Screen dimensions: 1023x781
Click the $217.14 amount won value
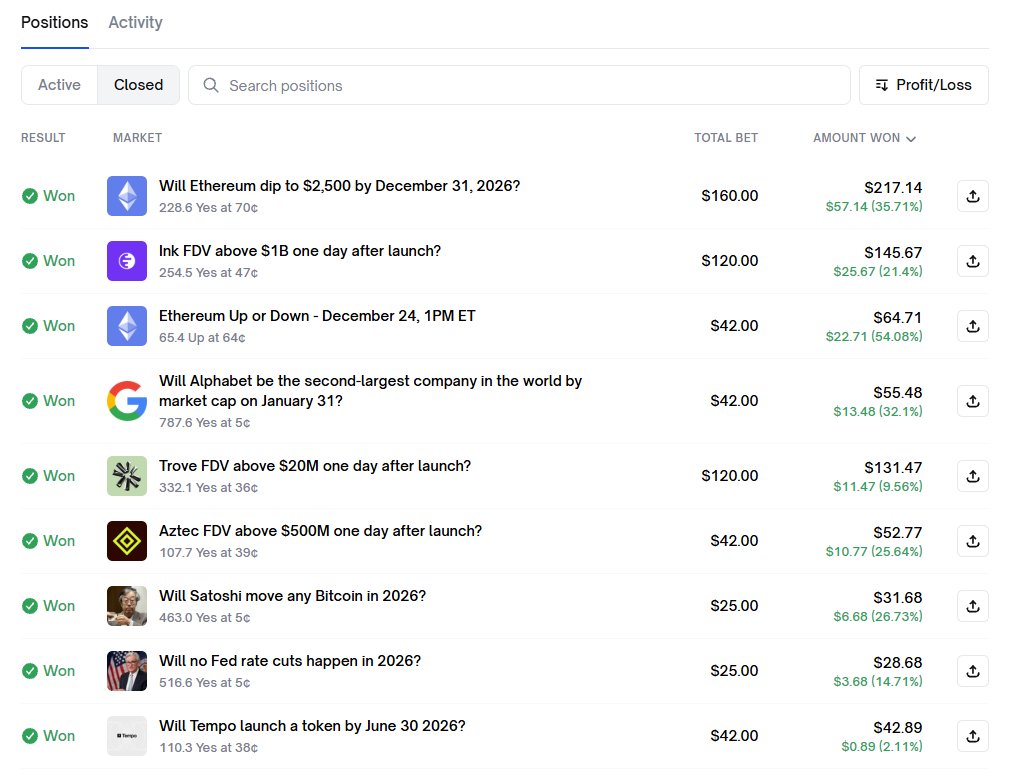tap(893, 188)
